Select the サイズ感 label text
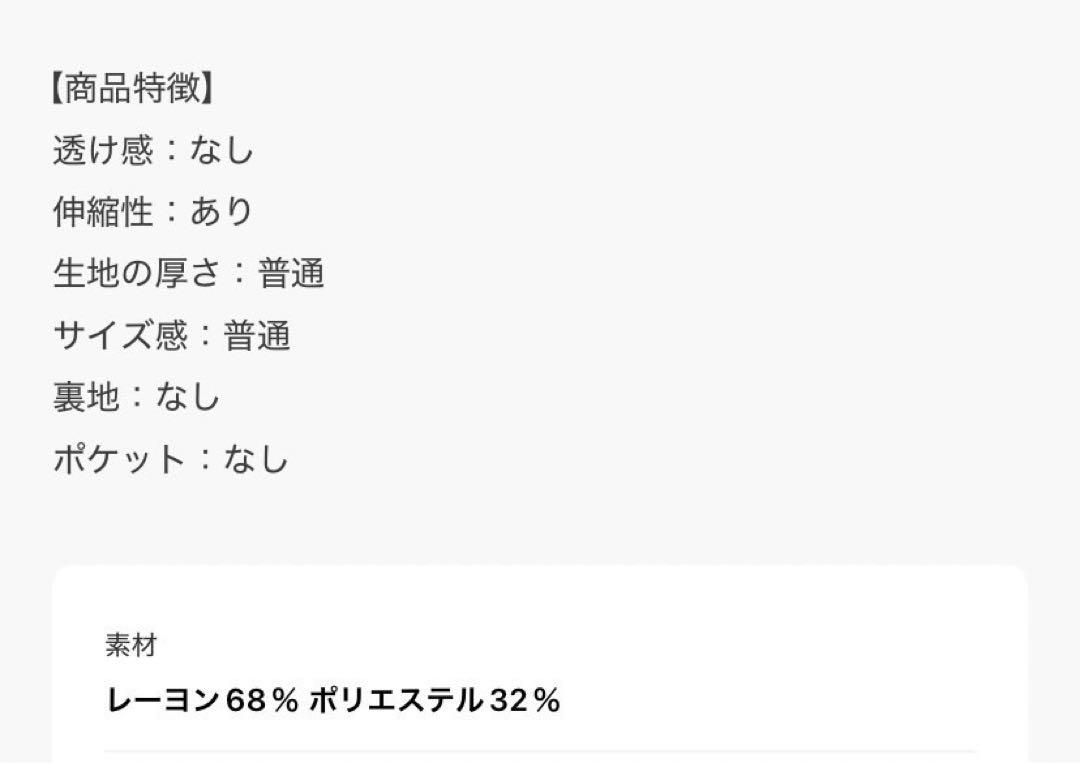The height and width of the screenshot is (764, 1080). [x=120, y=335]
